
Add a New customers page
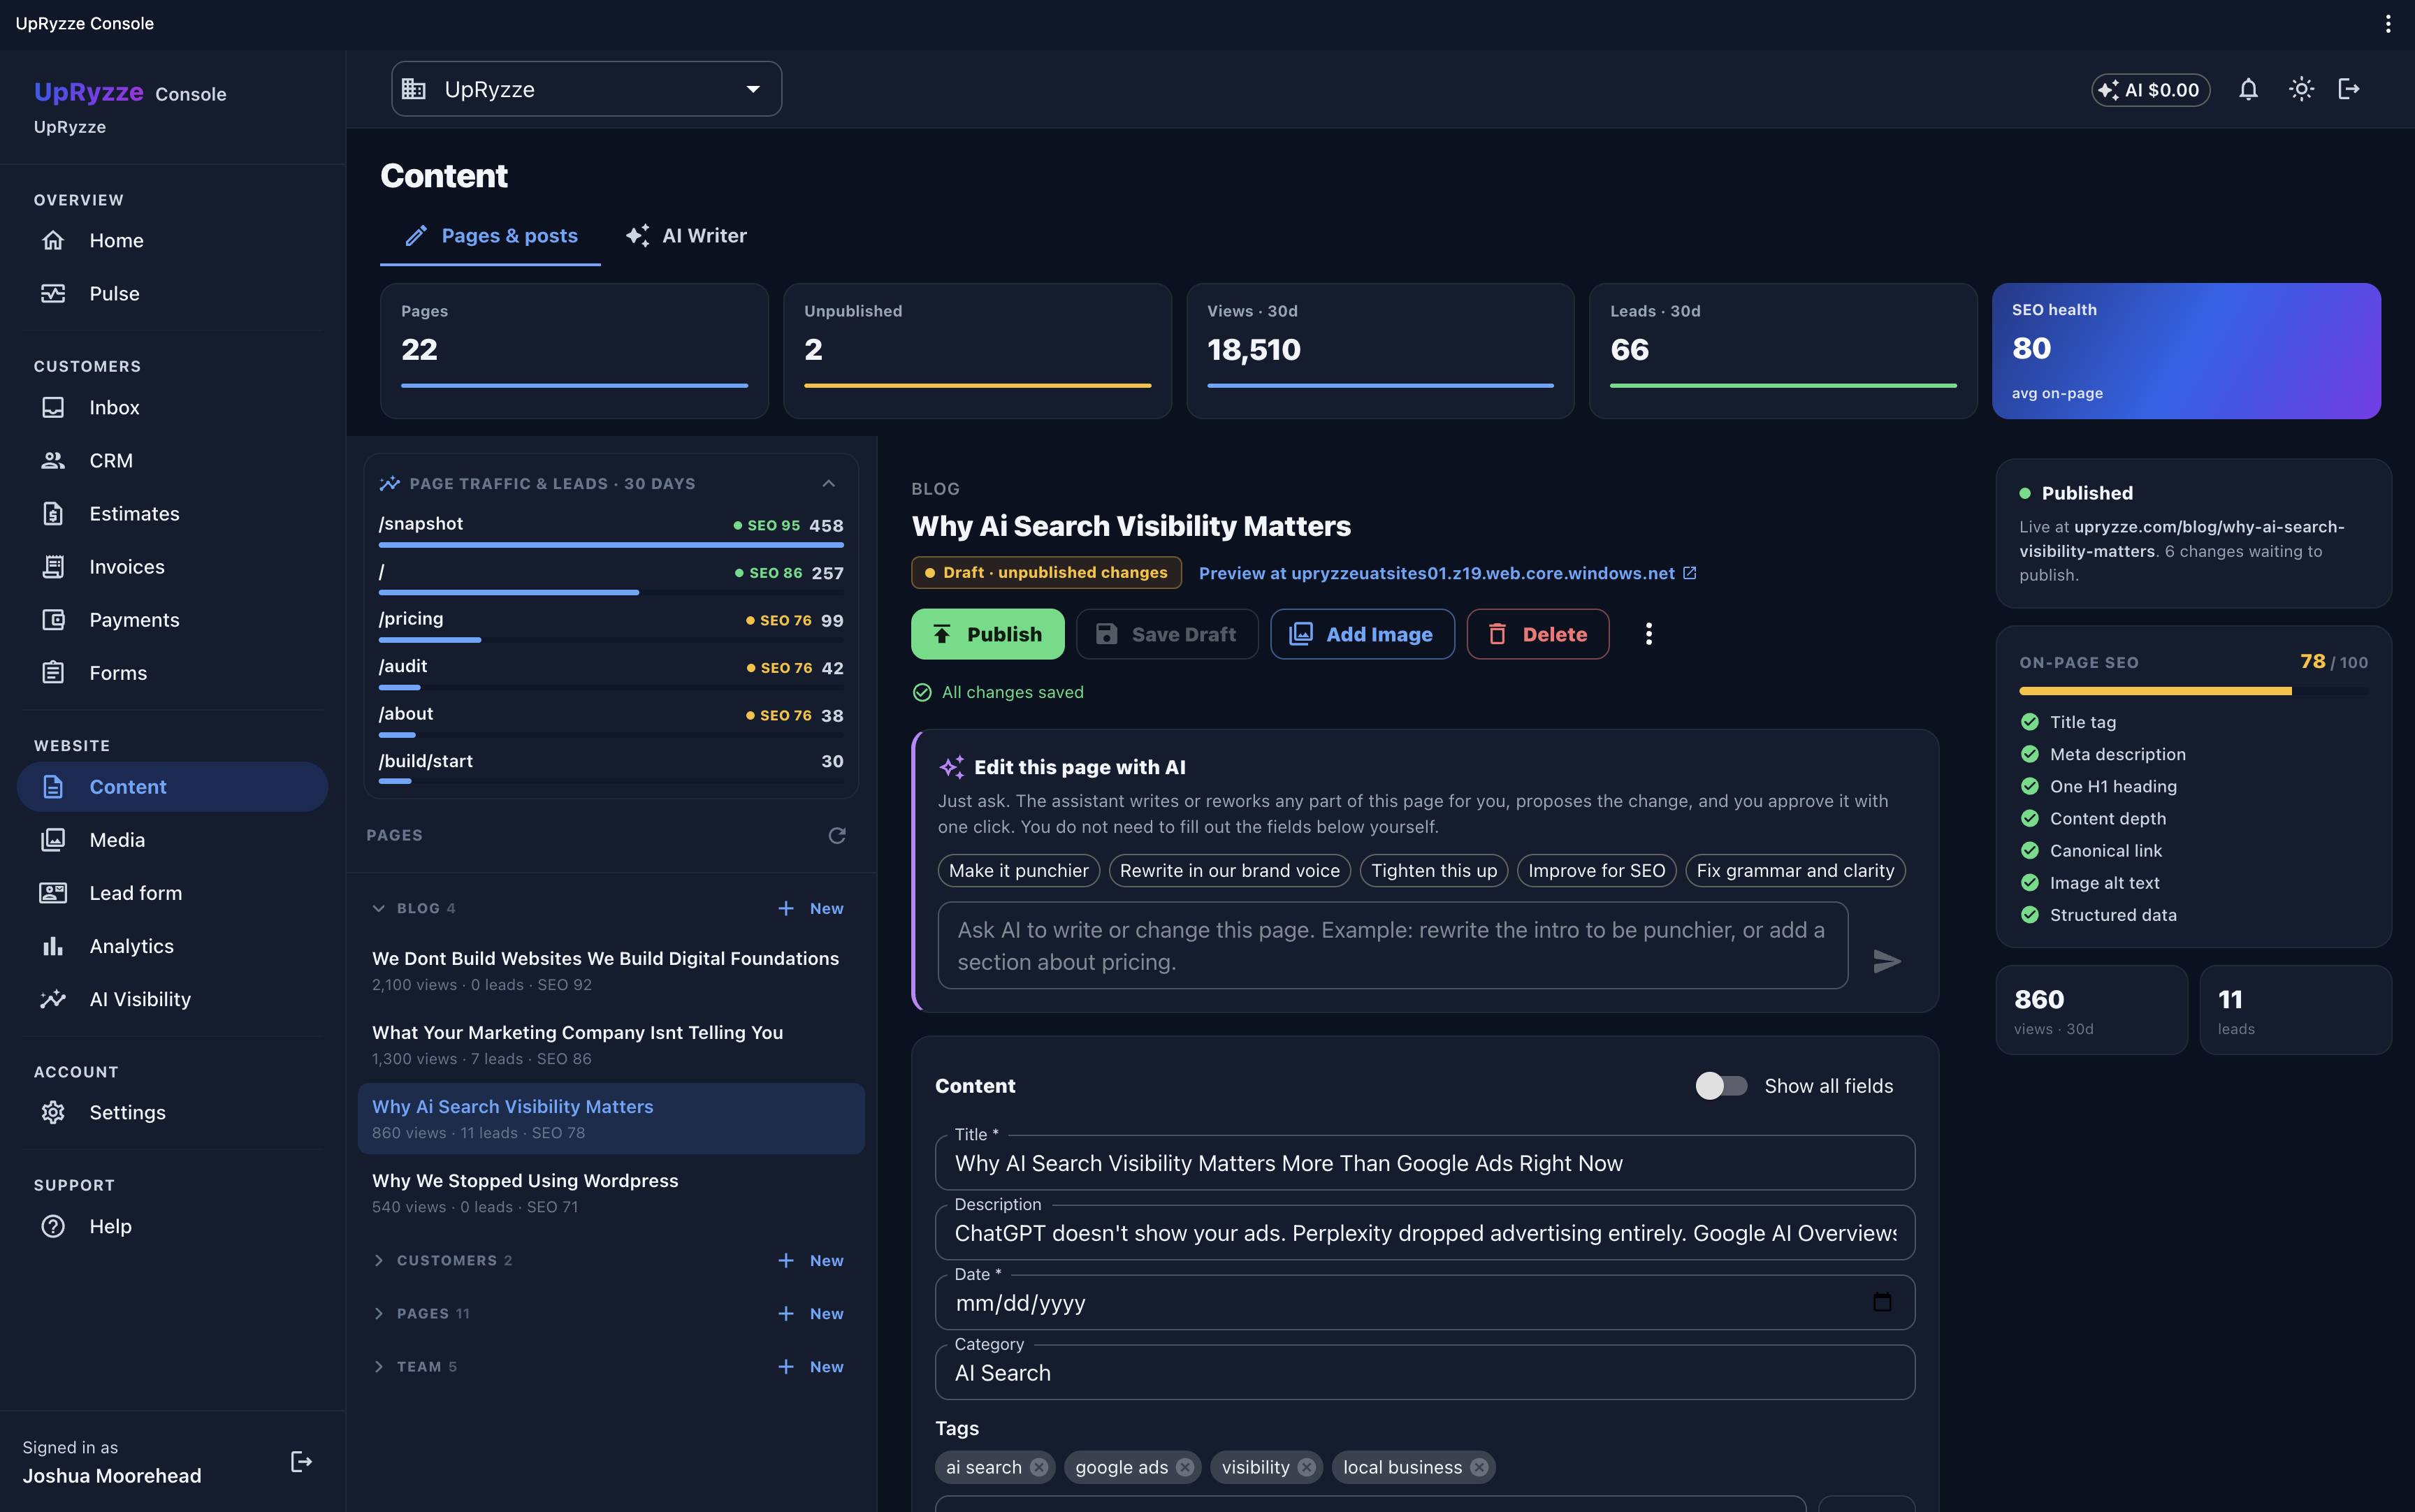(x=811, y=1260)
